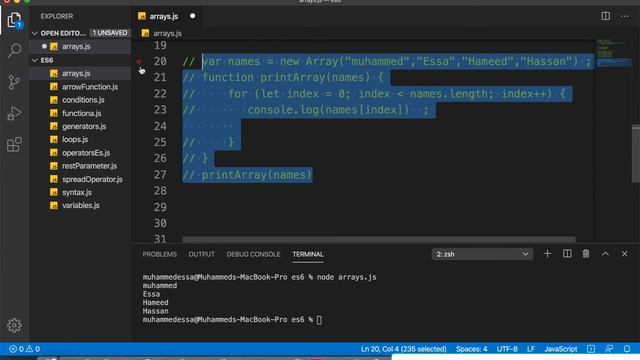Viewport: 640px width, 360px height.
Task: Click the Explorer panel title
Action: (57, 16)
